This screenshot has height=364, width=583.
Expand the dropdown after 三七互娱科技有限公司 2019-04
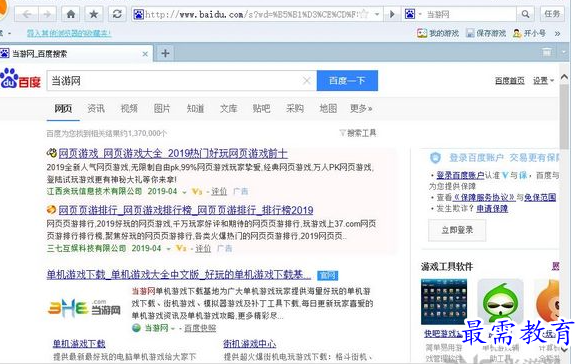(x=168, y=249)
